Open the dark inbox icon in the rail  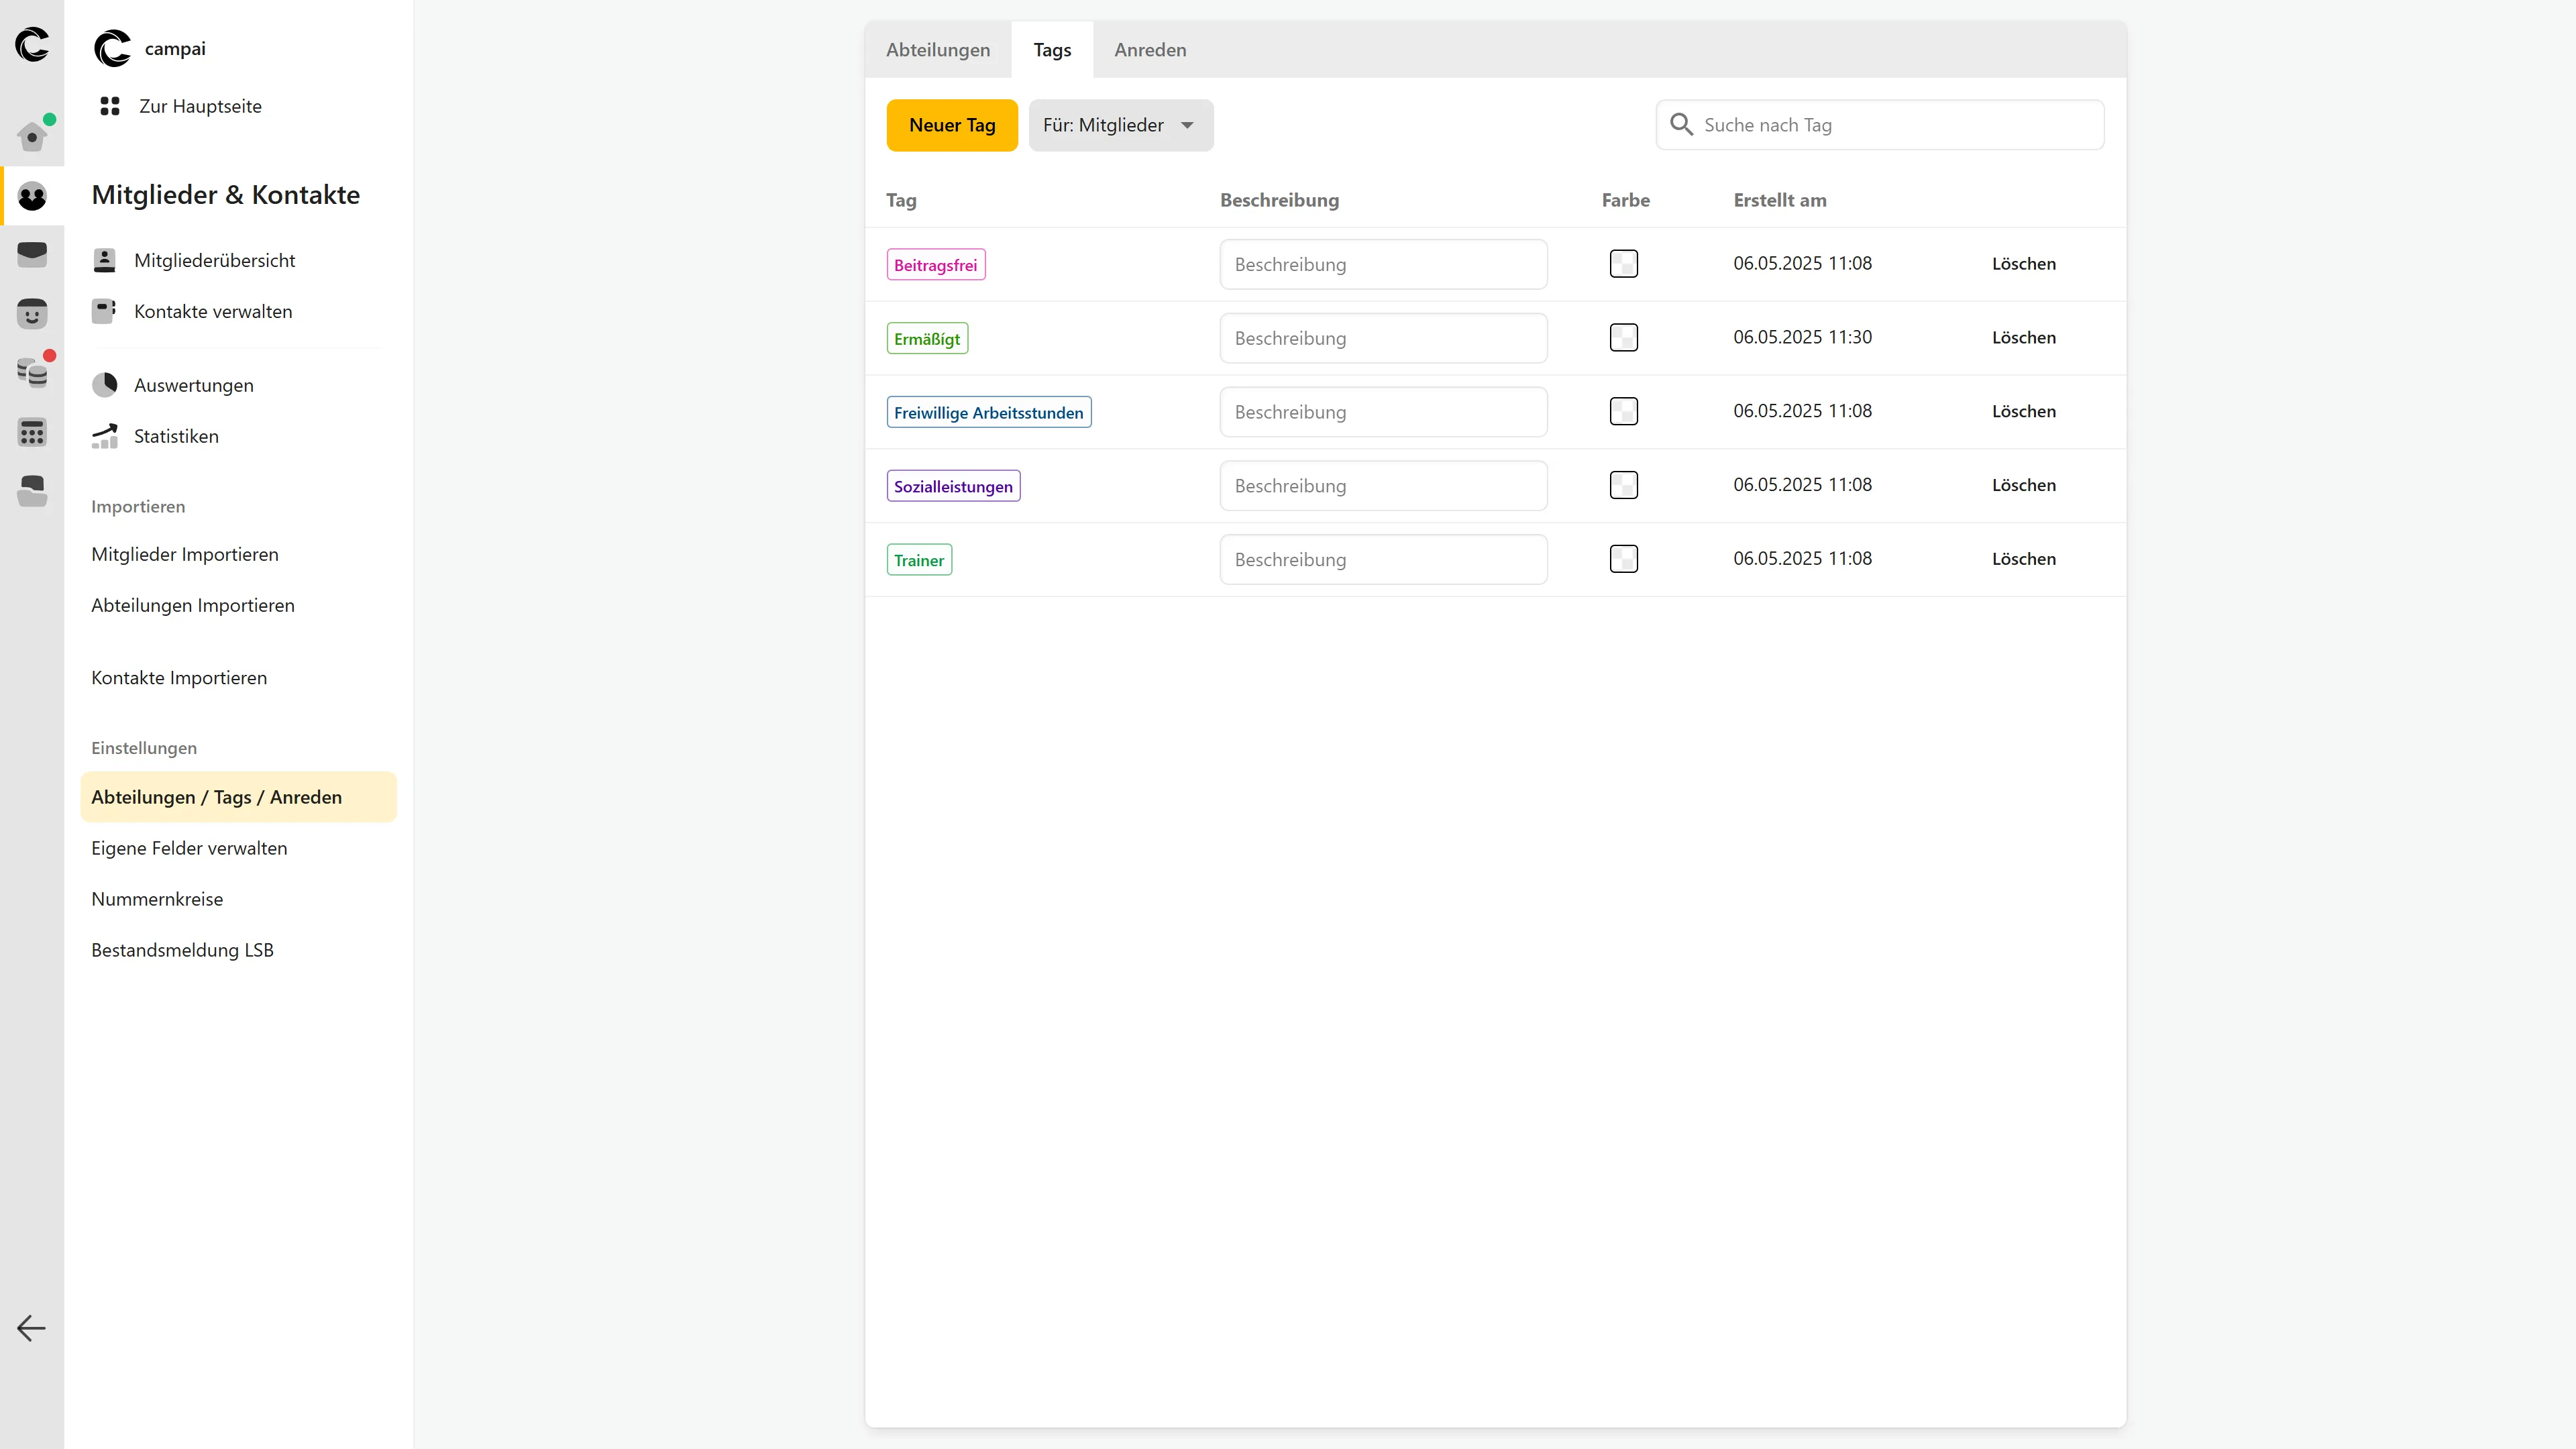[x=32, y=254]
